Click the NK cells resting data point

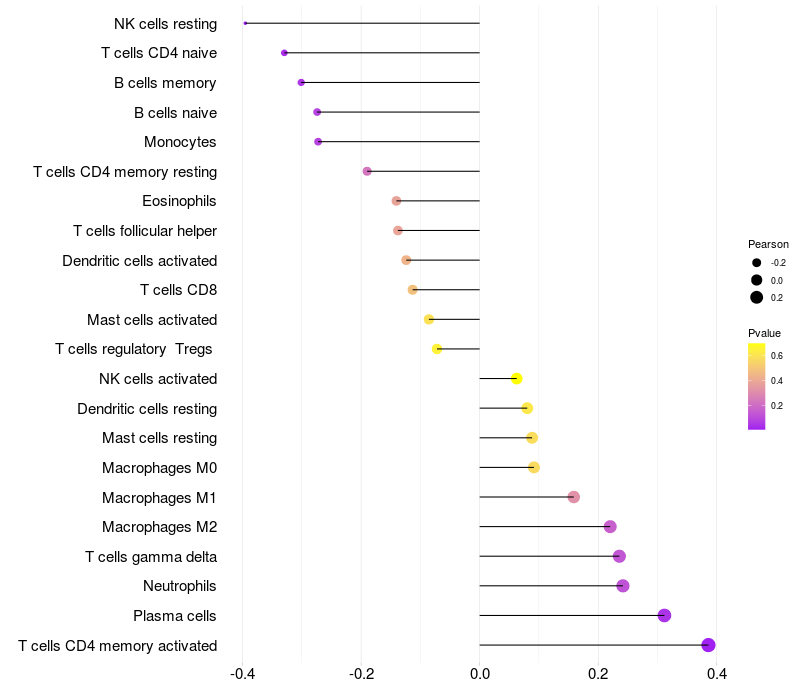245,23
